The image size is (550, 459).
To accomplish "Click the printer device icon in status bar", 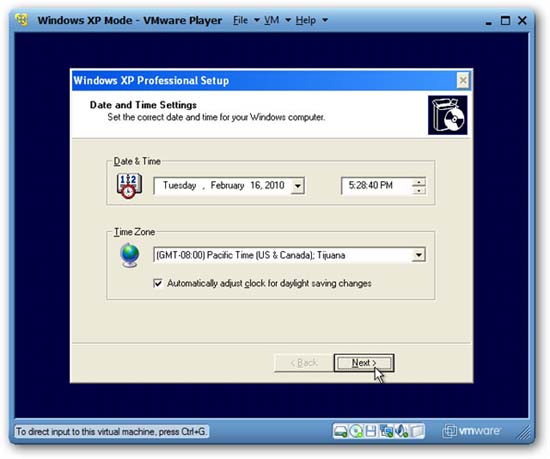I will (x=417, y=431).
